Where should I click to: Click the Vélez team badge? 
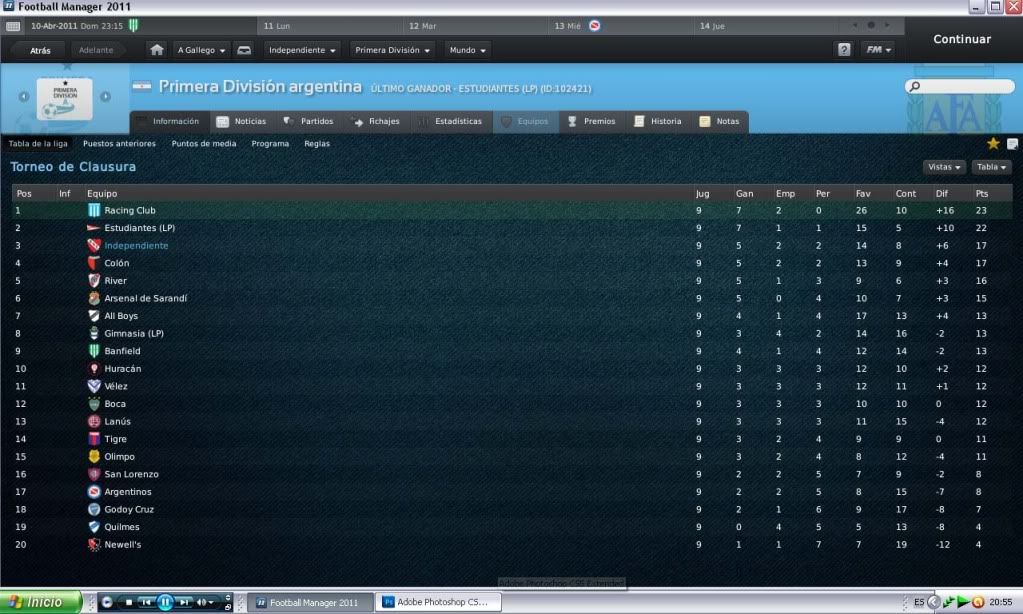pyautogui.click(x=94, y=386)
